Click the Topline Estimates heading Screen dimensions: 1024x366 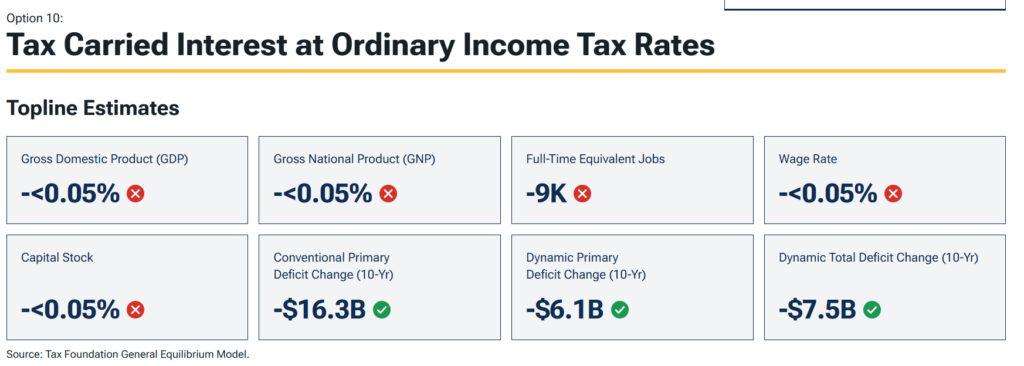tap(93, 108)
